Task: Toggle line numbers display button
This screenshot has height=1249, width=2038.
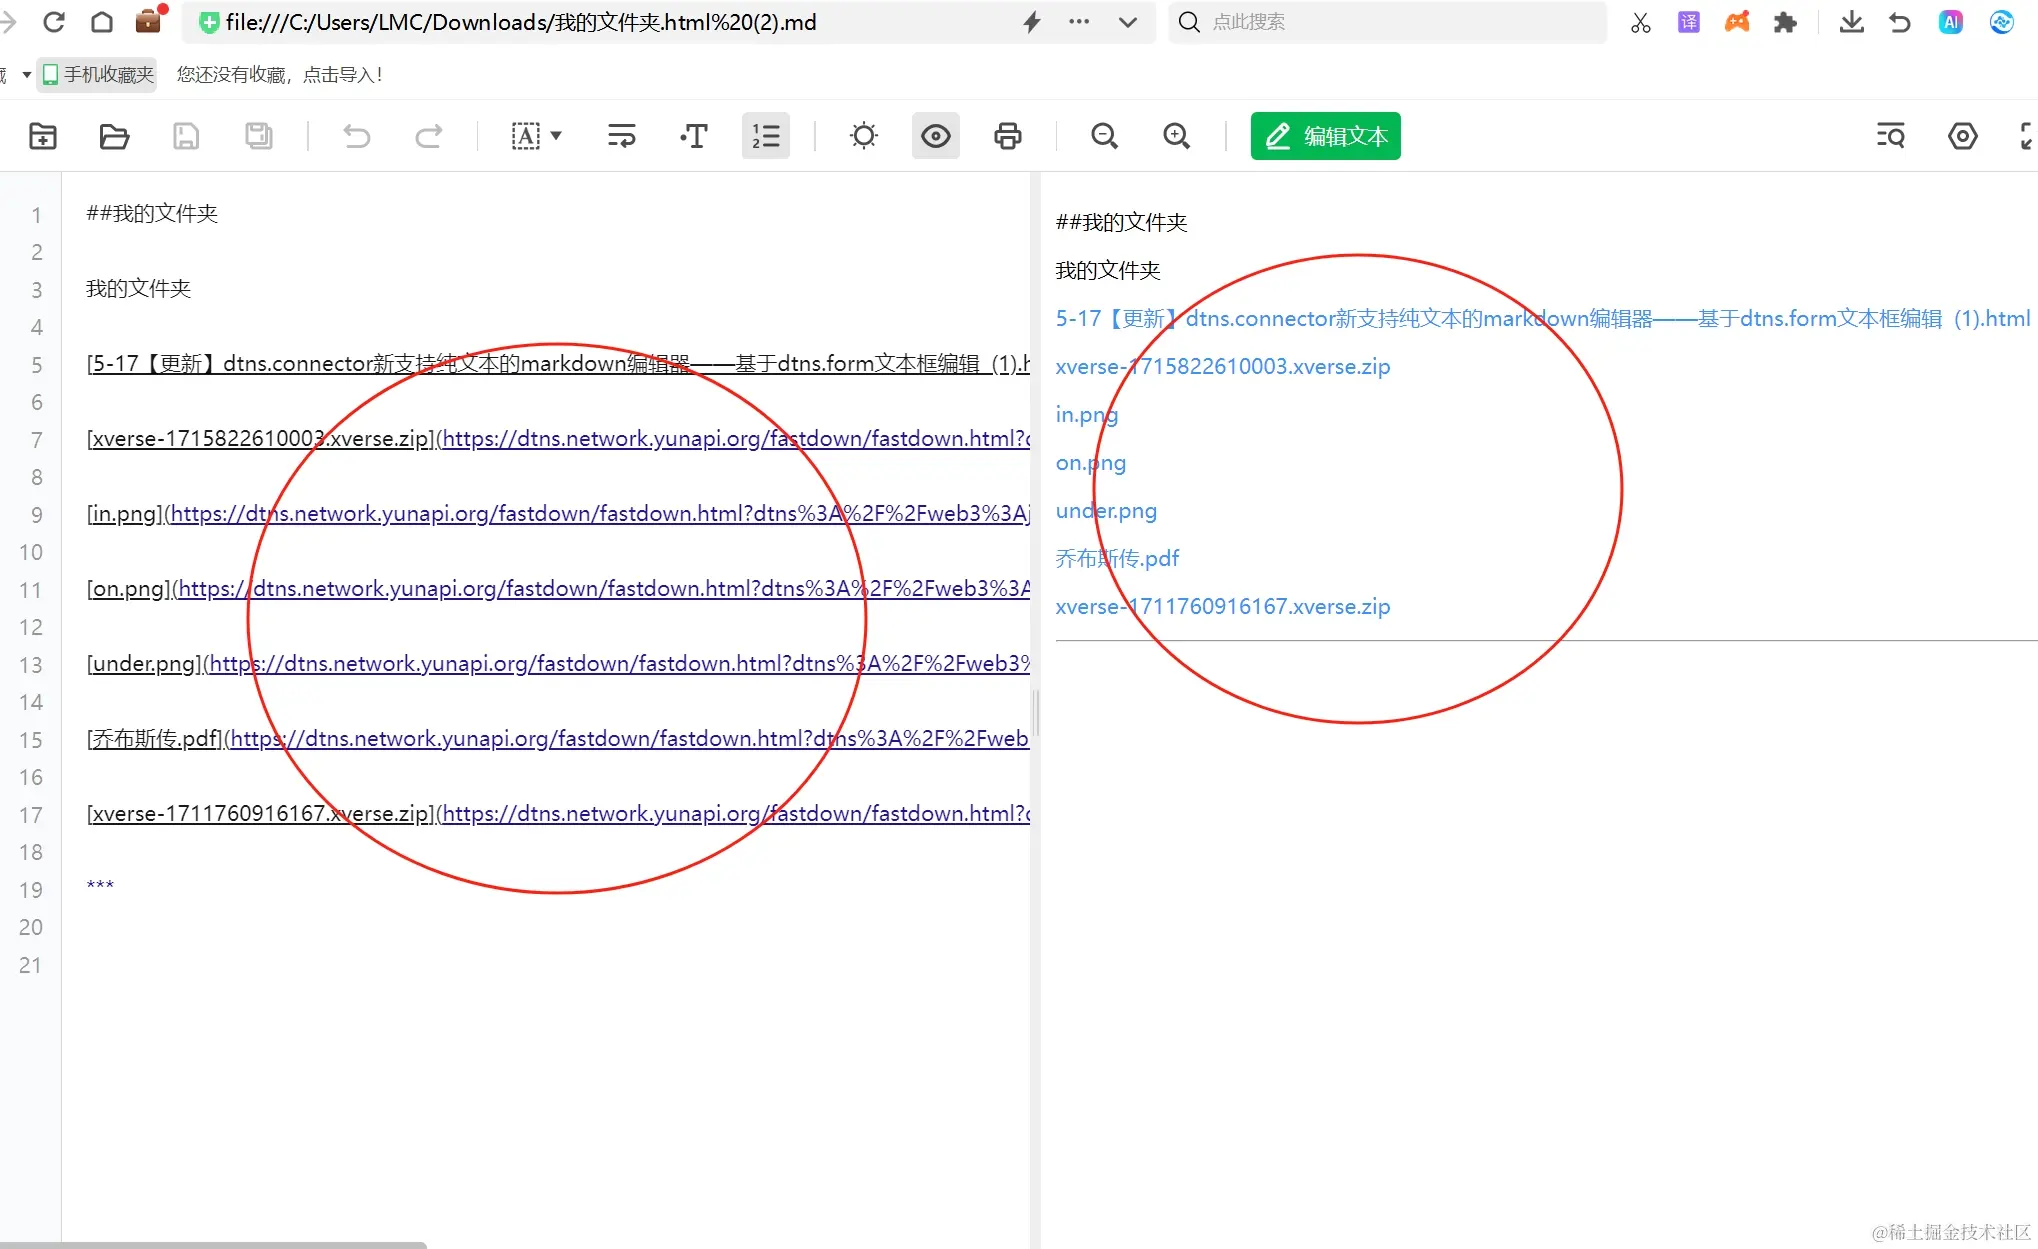Action: 766,136
